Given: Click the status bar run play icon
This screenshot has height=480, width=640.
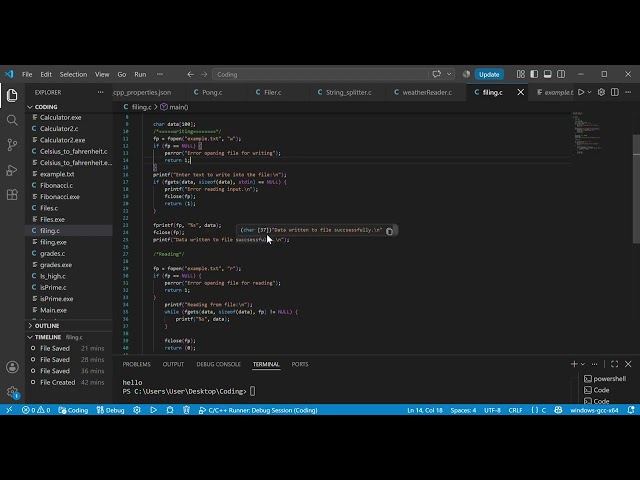Looking at the screenshot, I should [x=153, y=410].
